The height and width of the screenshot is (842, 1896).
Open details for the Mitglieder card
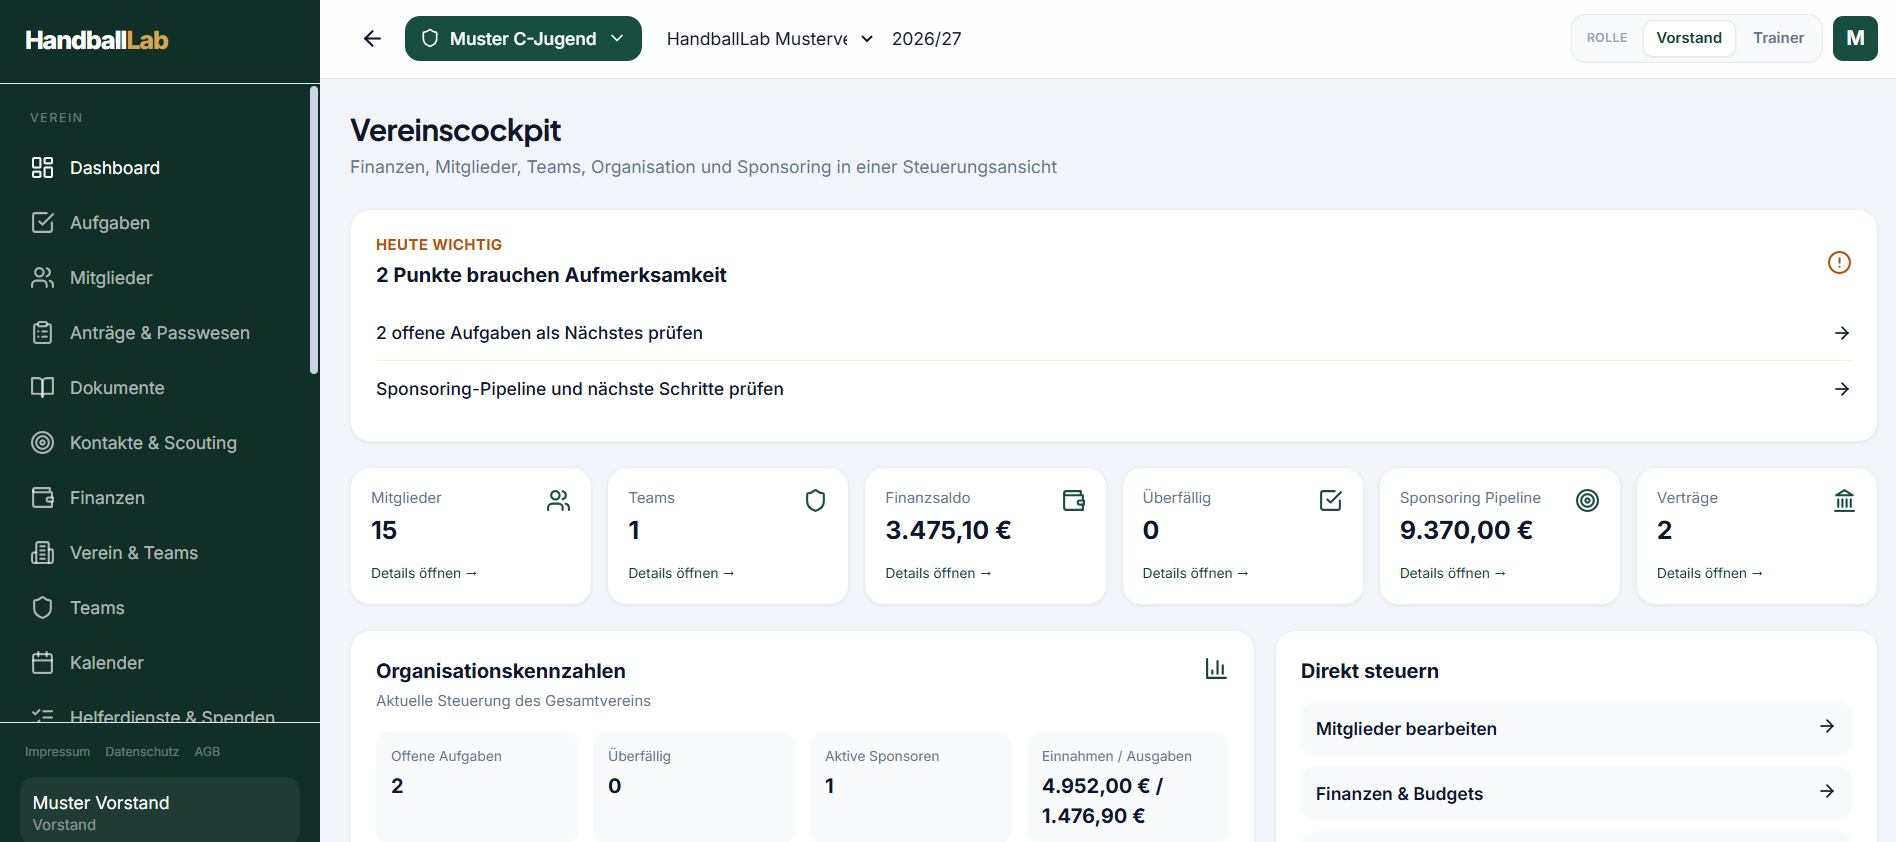tap(424, 573)
